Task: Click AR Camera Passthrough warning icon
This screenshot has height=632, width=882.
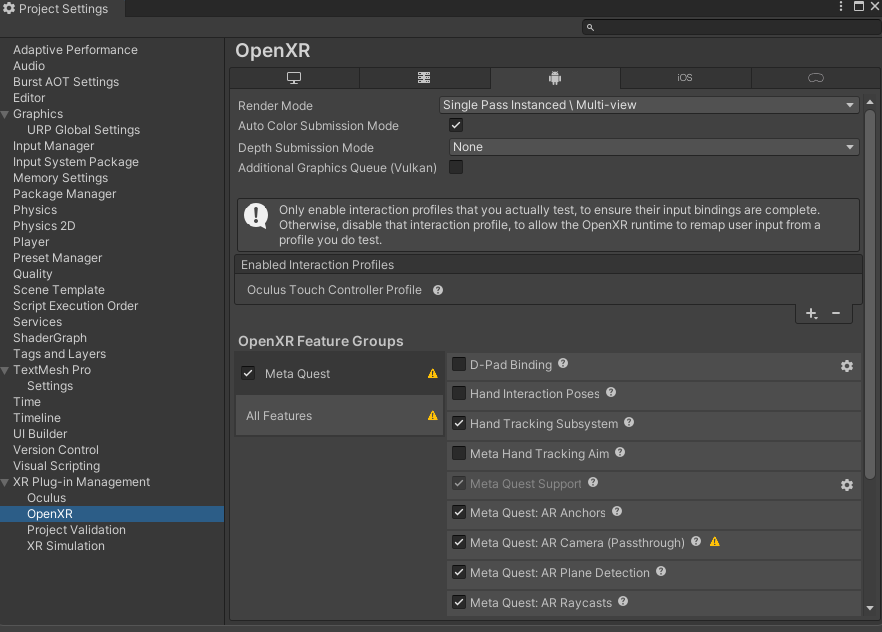Action: (714, 543)
